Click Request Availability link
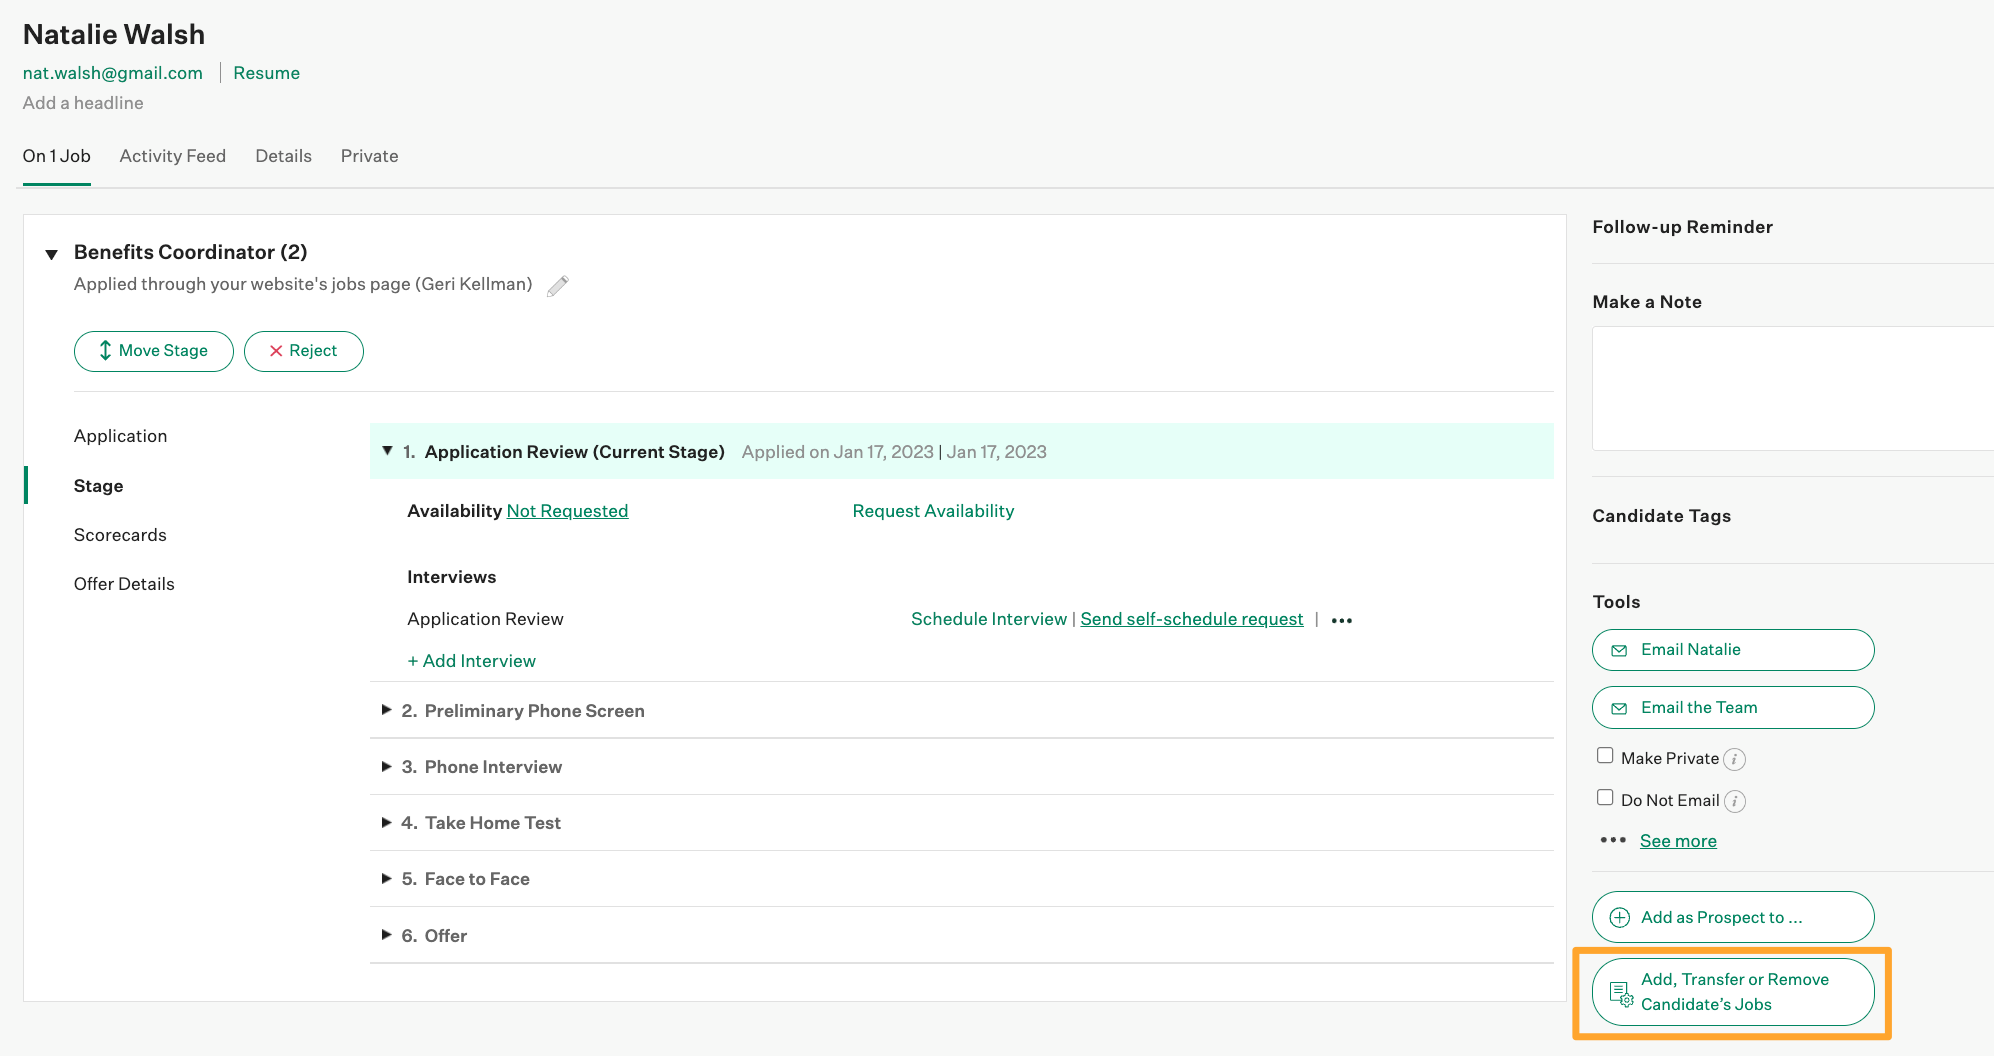Image resolution: width=1994 pixels, height=1056 pixels. click(933, 511)
